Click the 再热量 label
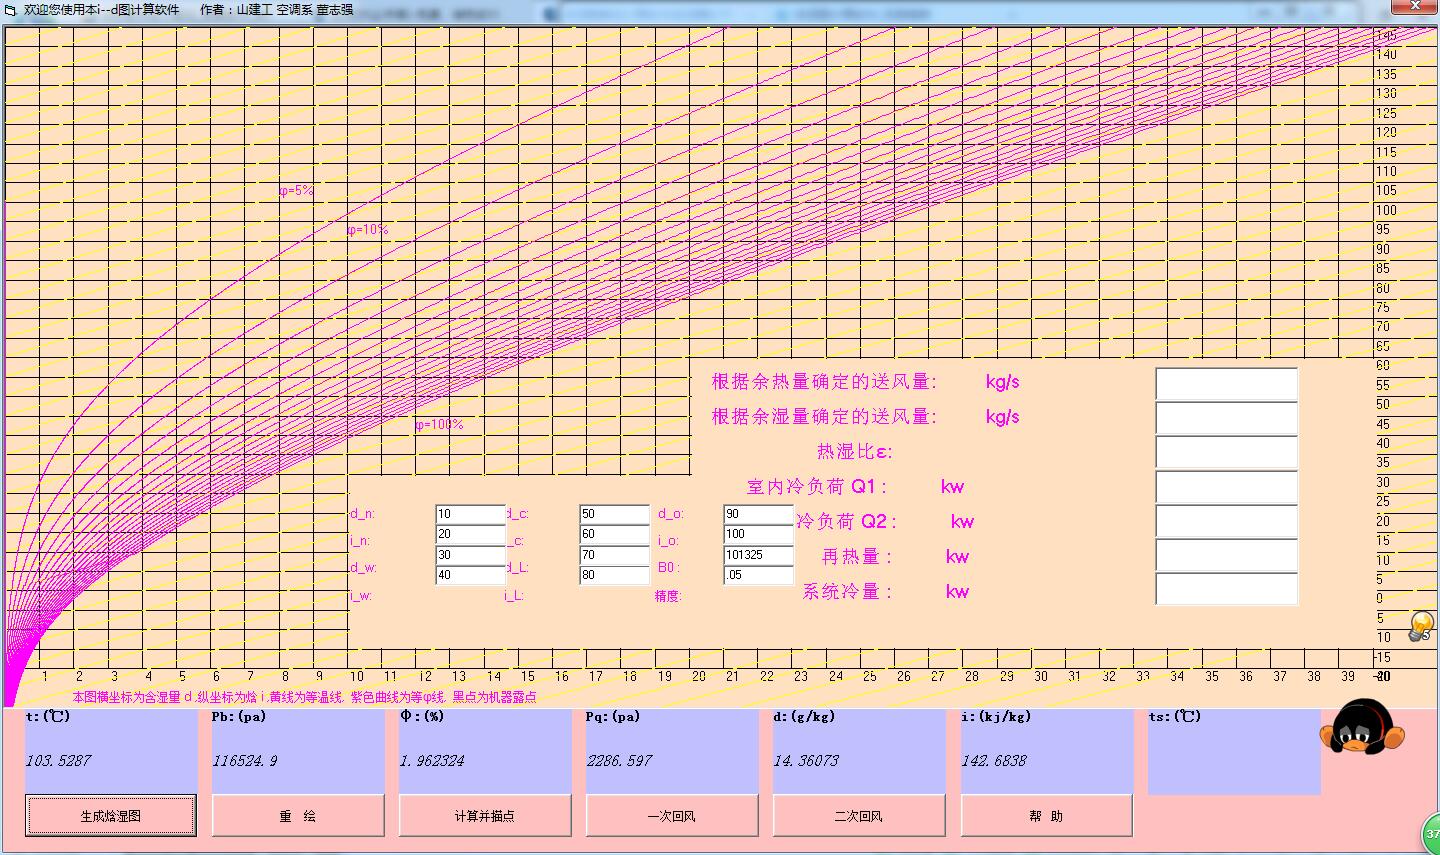 857,556
